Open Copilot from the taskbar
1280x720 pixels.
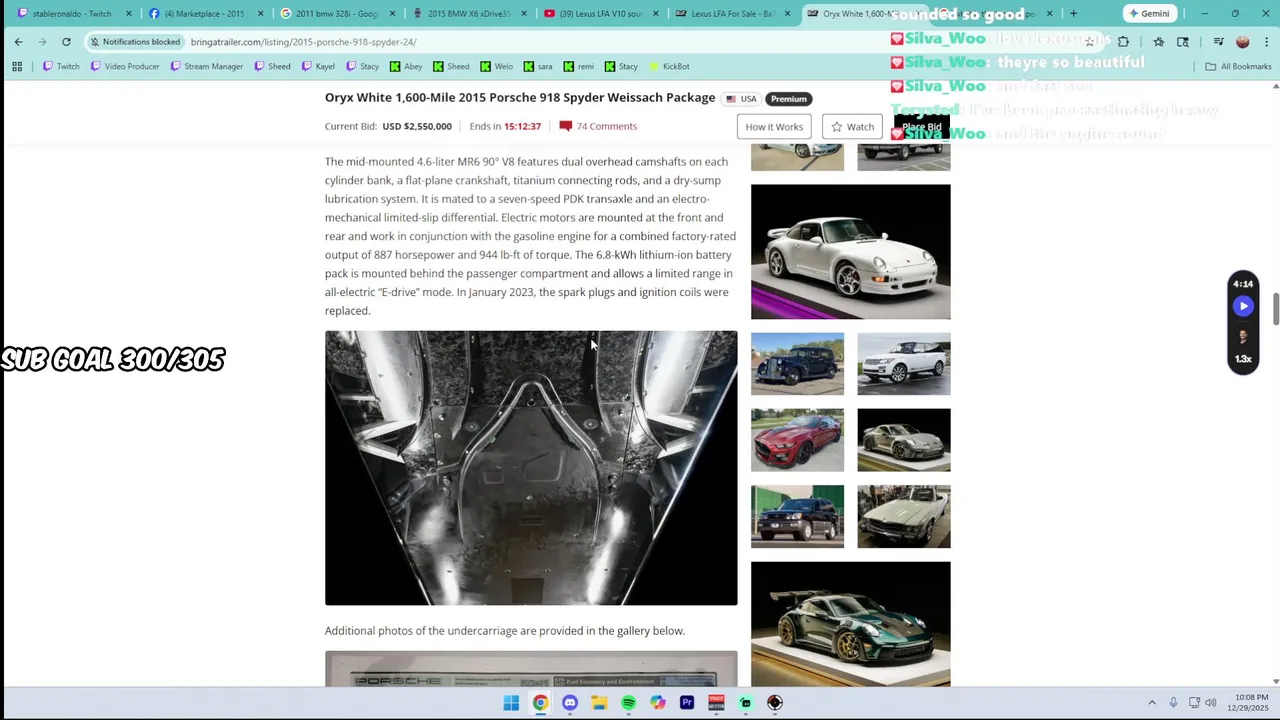(x=657, y=703)
